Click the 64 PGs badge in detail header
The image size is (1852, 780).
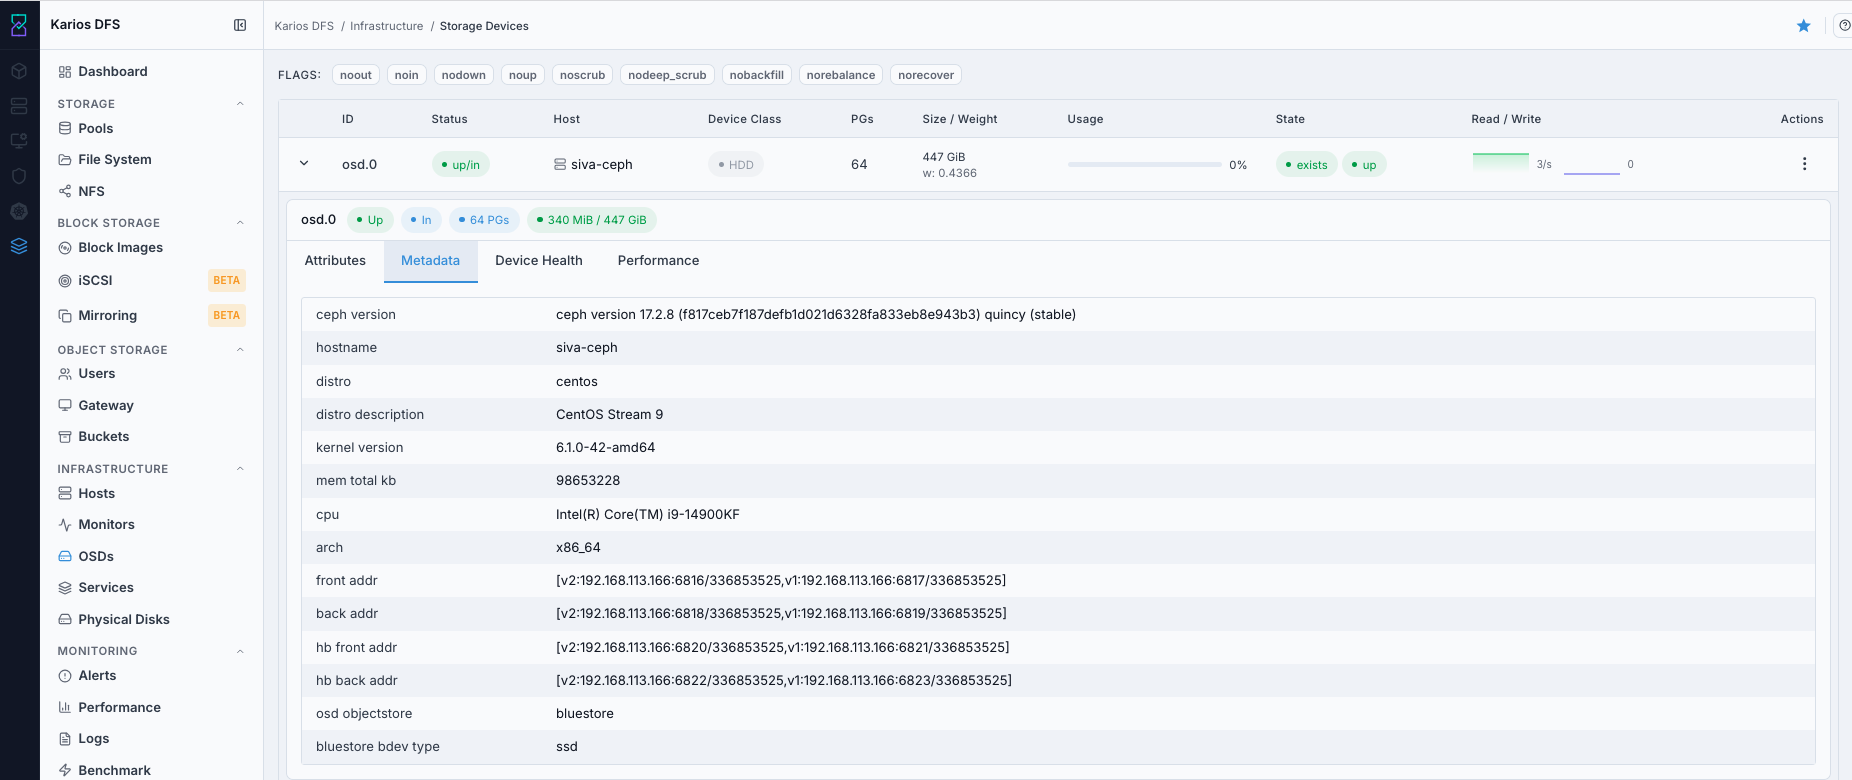484,220
